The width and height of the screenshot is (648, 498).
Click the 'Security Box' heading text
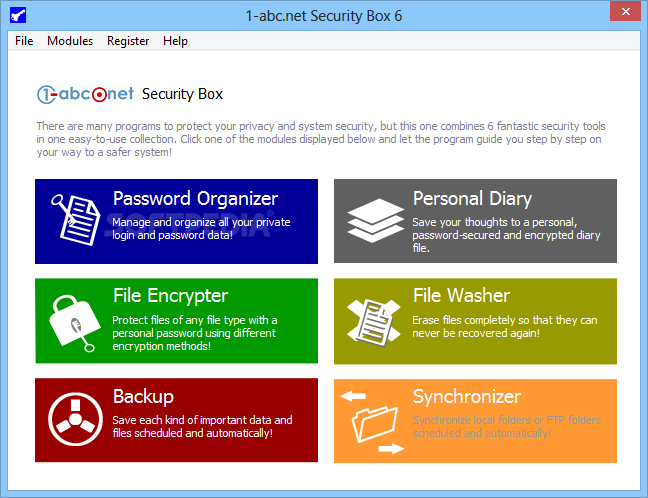(x=182, y=94)
